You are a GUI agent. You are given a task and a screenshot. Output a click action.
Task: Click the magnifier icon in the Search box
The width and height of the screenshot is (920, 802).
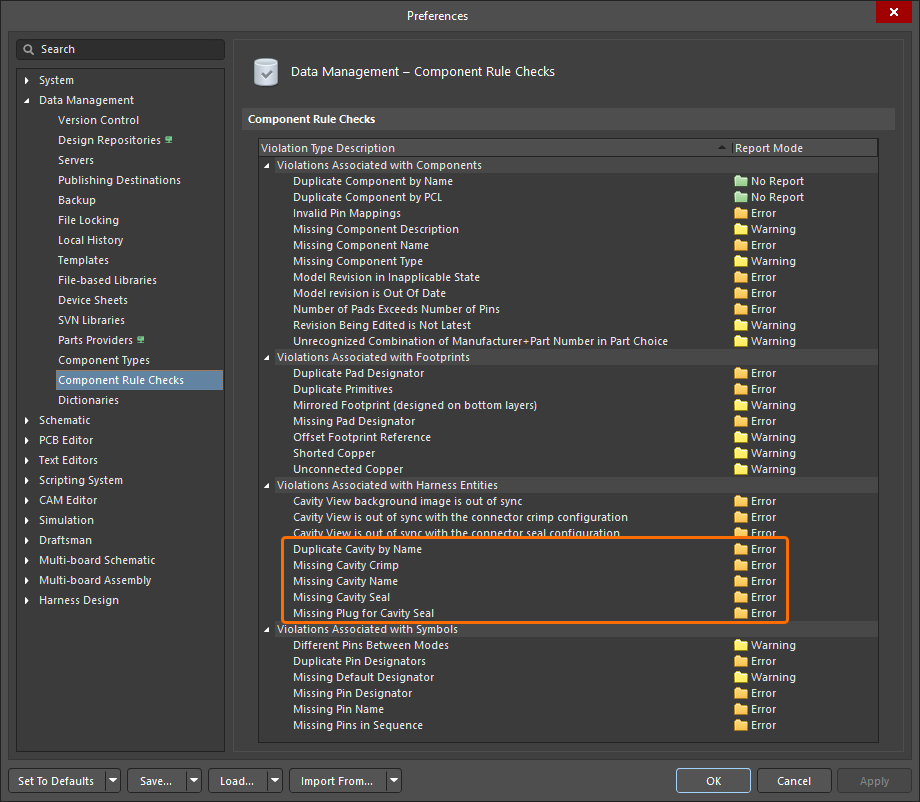pos(28,49)
